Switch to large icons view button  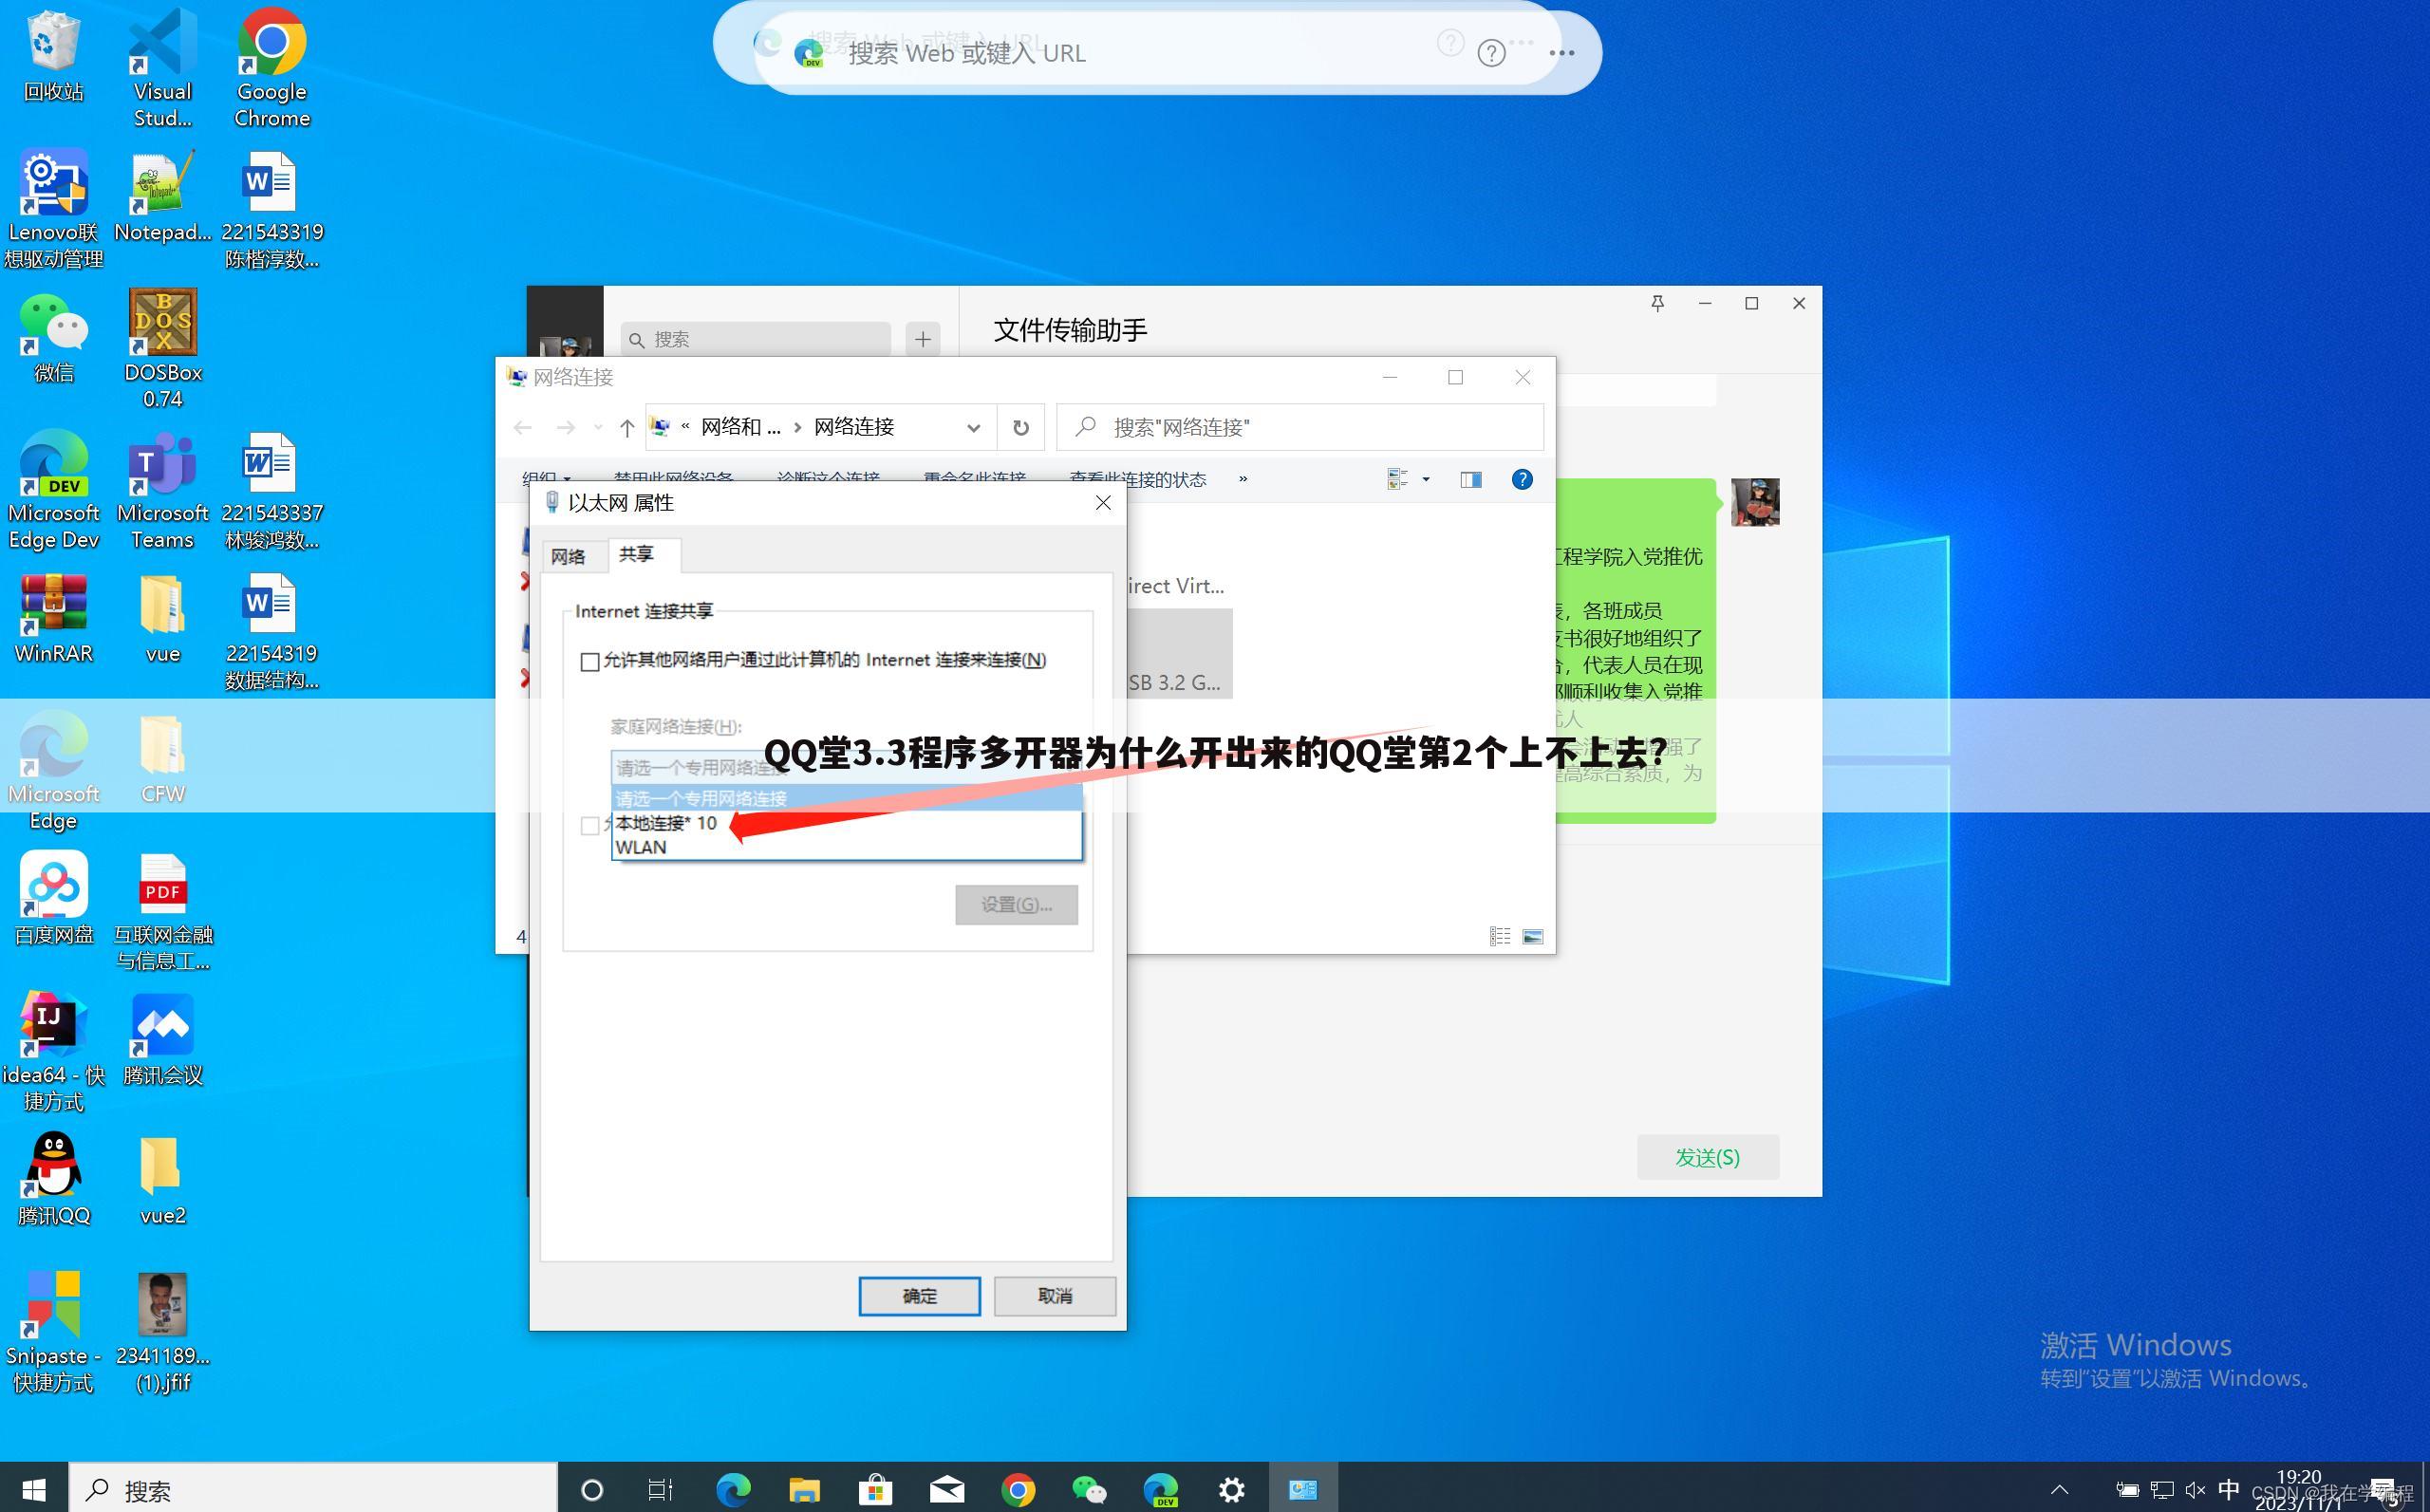click(x=1532, y=936)
